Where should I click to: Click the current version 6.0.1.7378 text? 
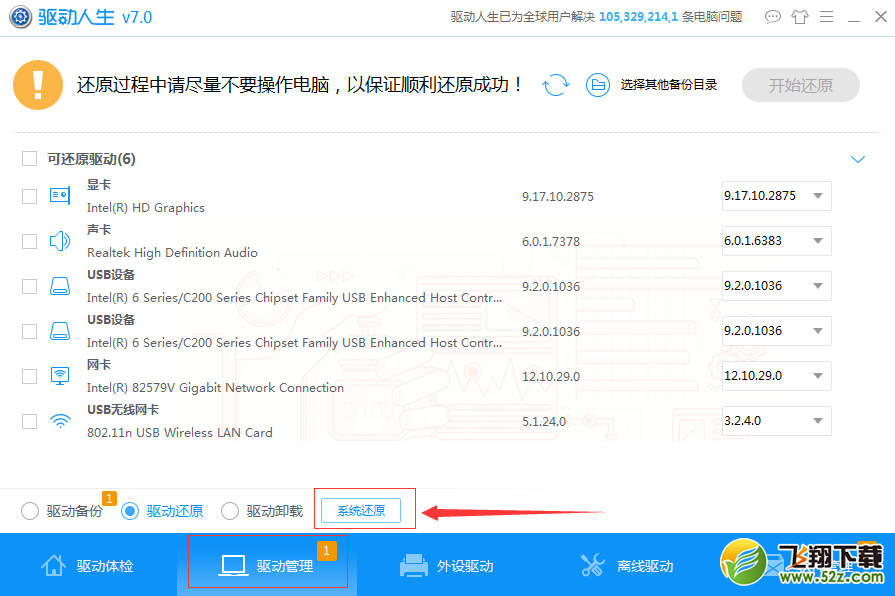551,241
